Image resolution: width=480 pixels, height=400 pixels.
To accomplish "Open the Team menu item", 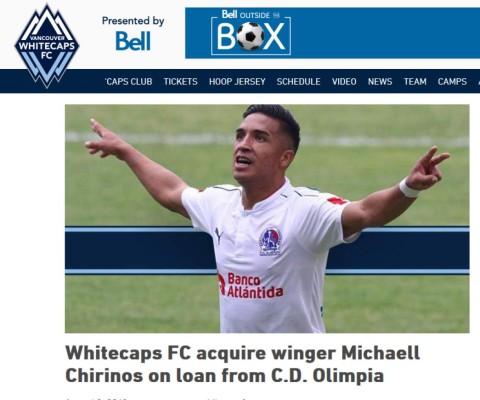I will pyautogui.click(x=415, y=82).
